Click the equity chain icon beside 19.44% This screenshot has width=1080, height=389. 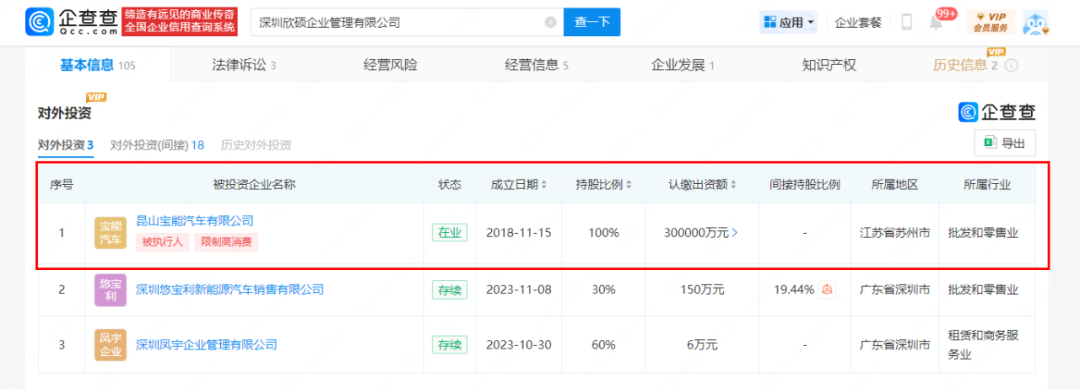coord(828,289)
